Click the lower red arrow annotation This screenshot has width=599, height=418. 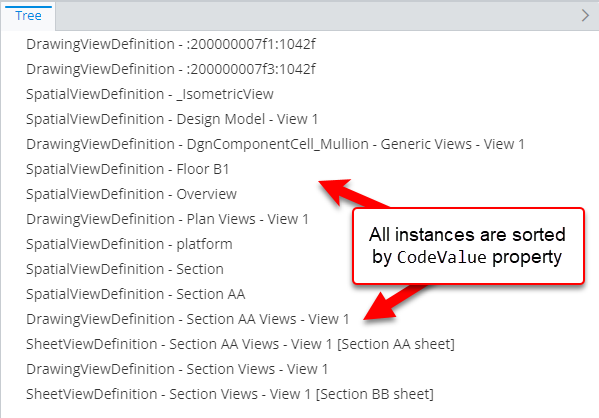[395, 303]
